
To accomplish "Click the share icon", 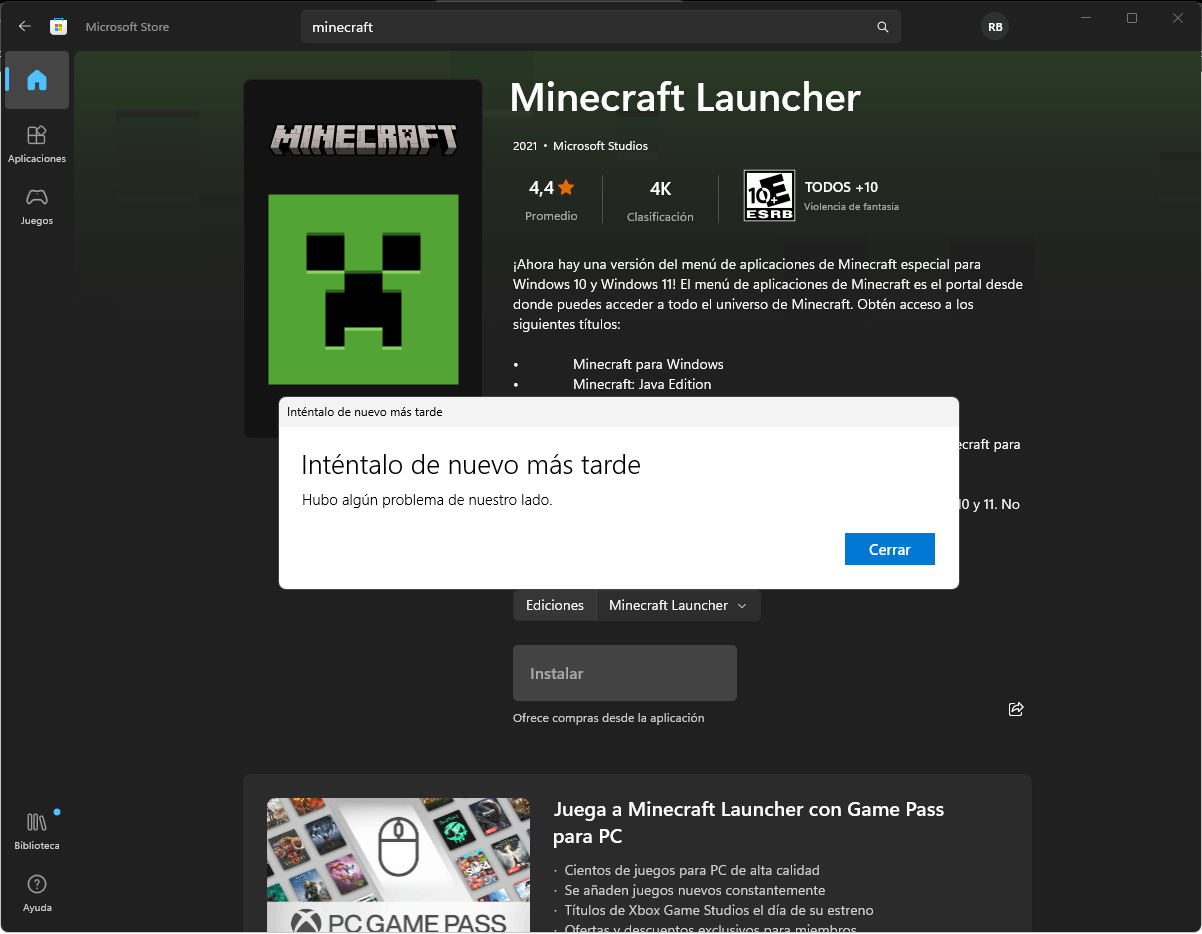I will coord(1016,709).
